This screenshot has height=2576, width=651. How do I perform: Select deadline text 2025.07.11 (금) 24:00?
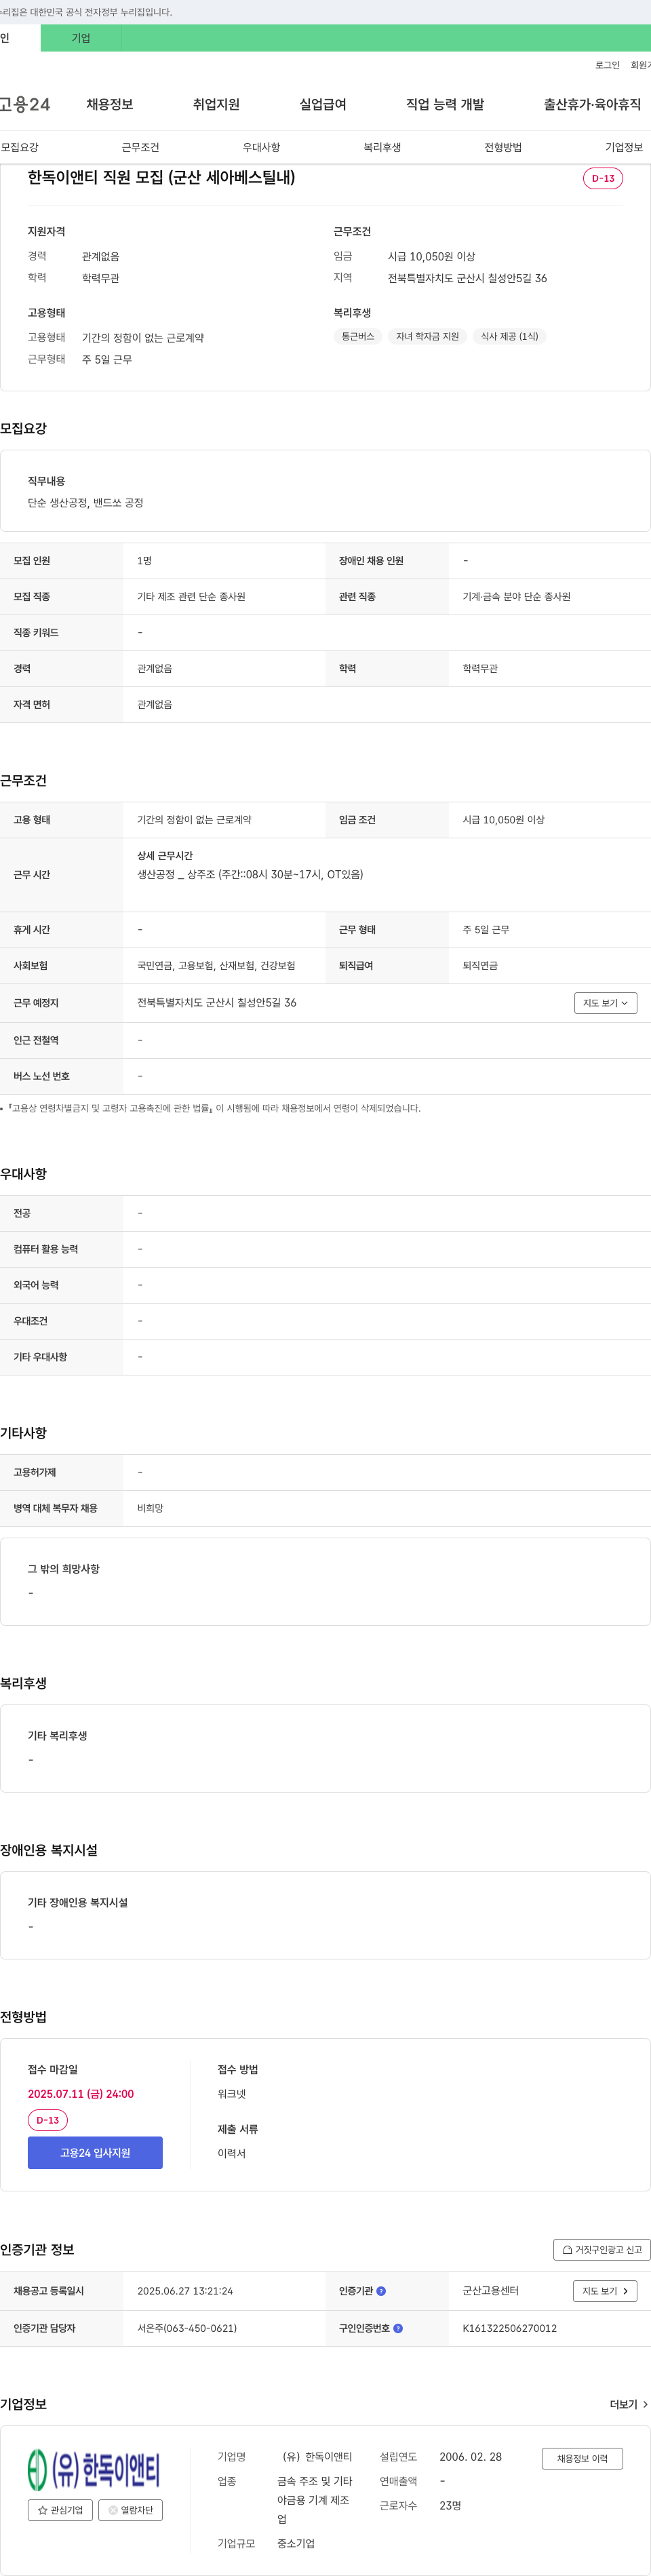(x=81, y=2094)
